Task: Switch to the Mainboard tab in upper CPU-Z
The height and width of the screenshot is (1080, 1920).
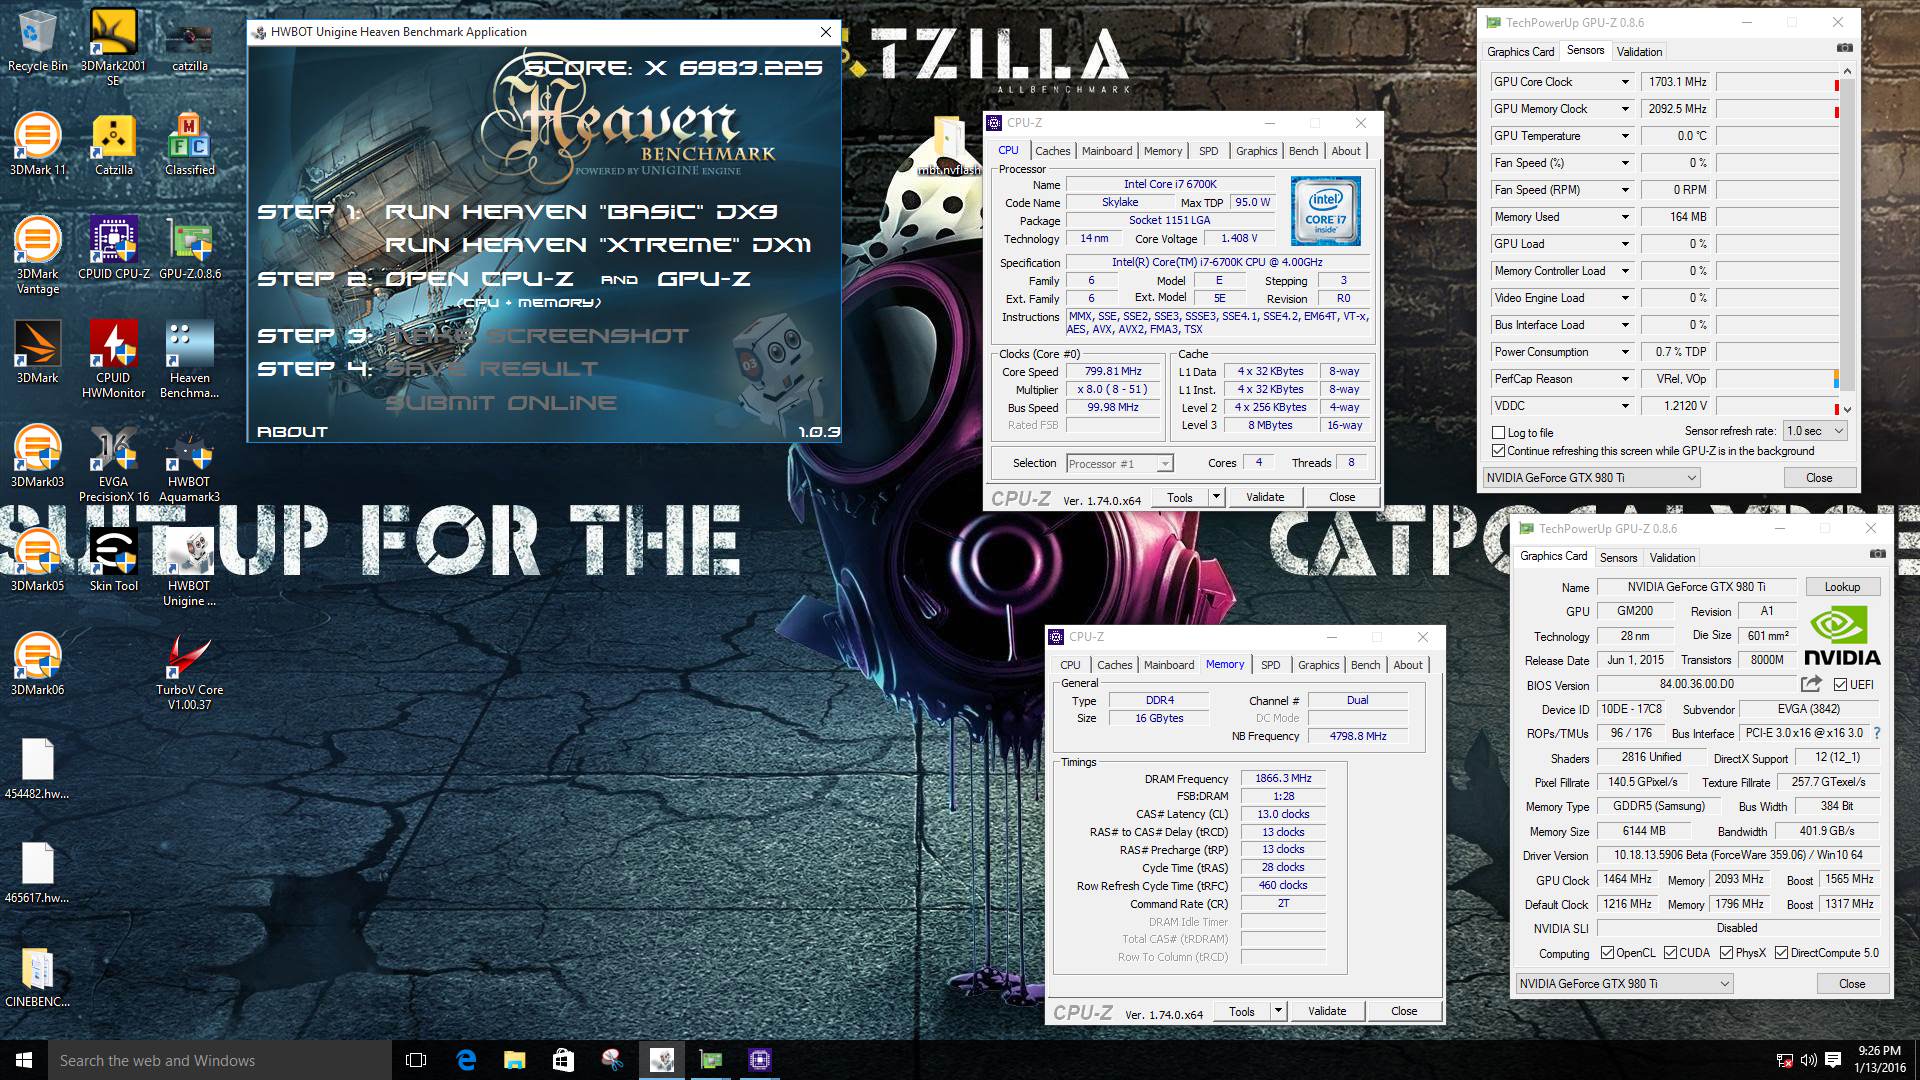Action: pos(1107,151)
